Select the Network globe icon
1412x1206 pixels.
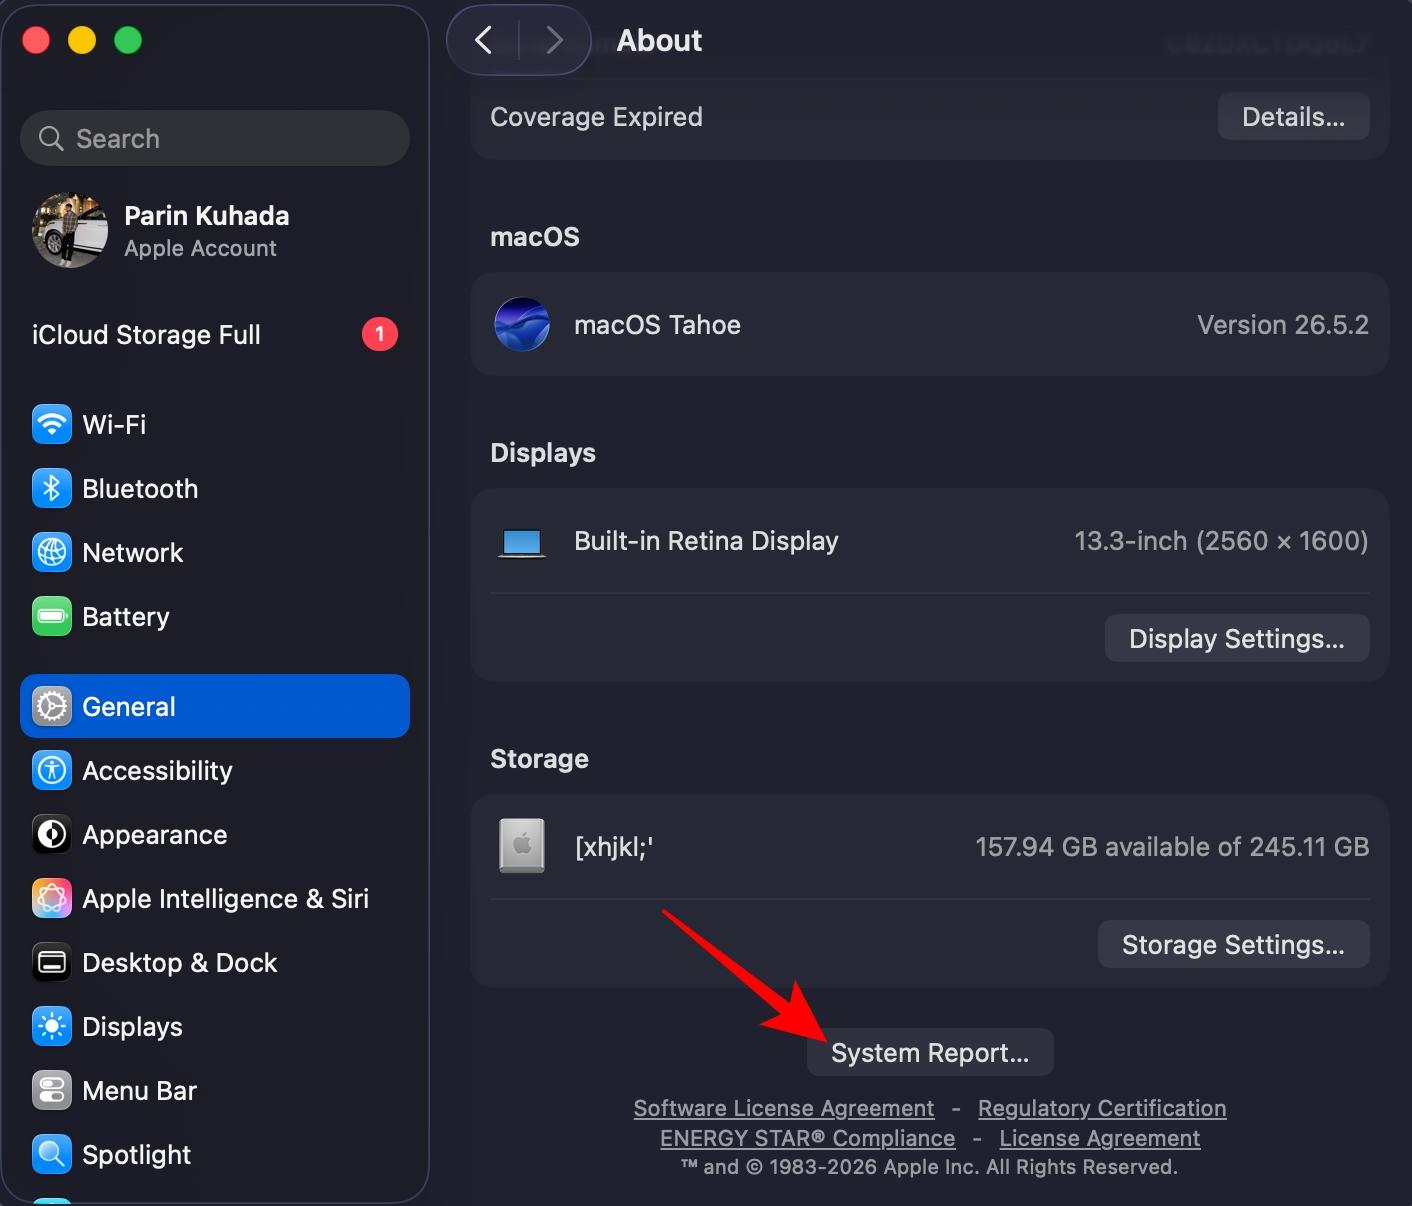[x=52, y=552]
